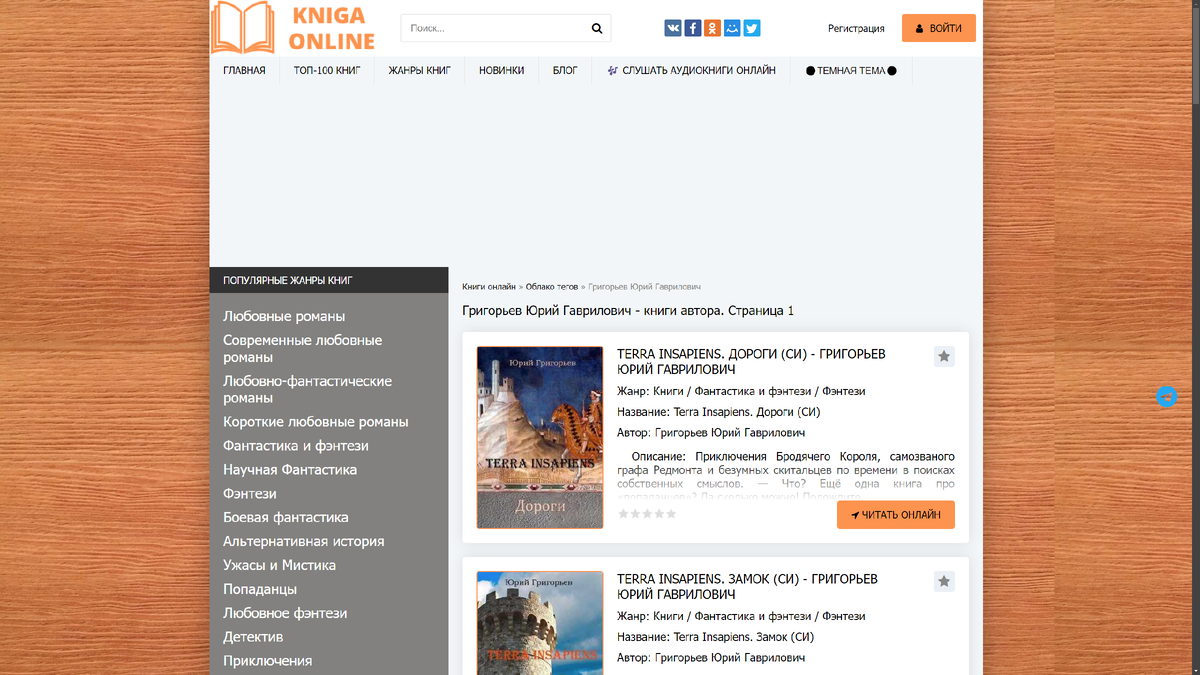This screenshot has height=675, width=1200.
Task: Share via Moi Mir smiley icon
Action: tap(732, 28)
